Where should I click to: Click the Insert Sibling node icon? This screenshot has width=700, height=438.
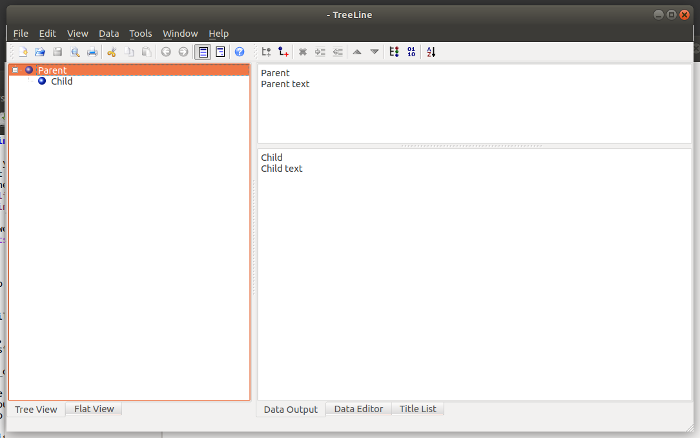[x=284, y=52]
